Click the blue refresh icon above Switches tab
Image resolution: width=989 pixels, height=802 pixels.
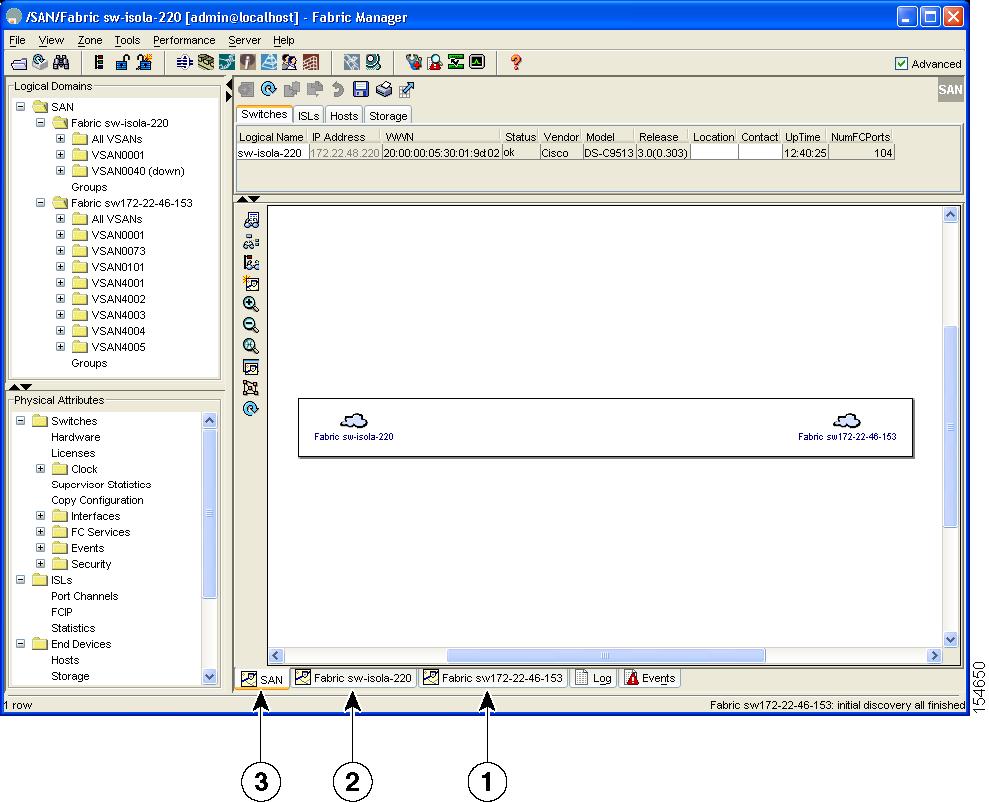click(269, 90)
